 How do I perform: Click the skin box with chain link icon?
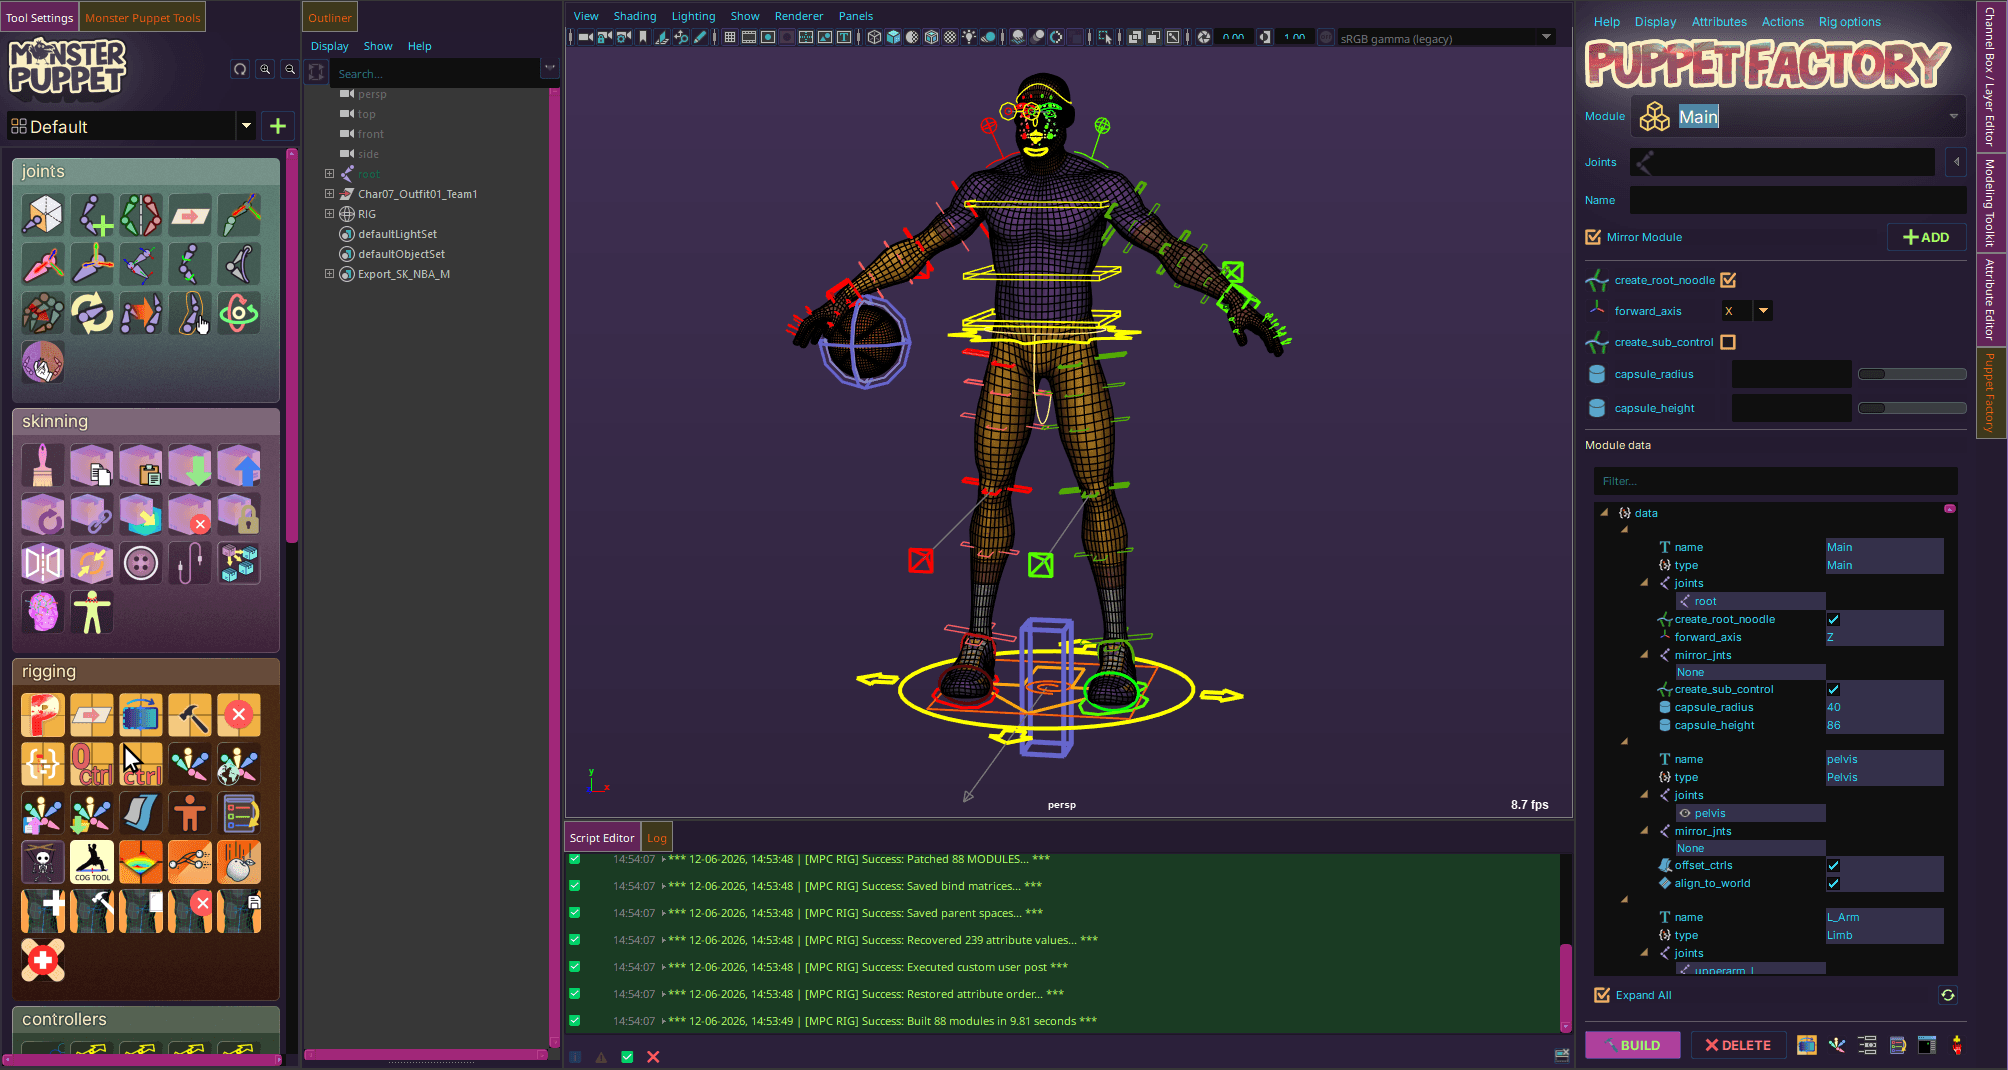(92, 514)
